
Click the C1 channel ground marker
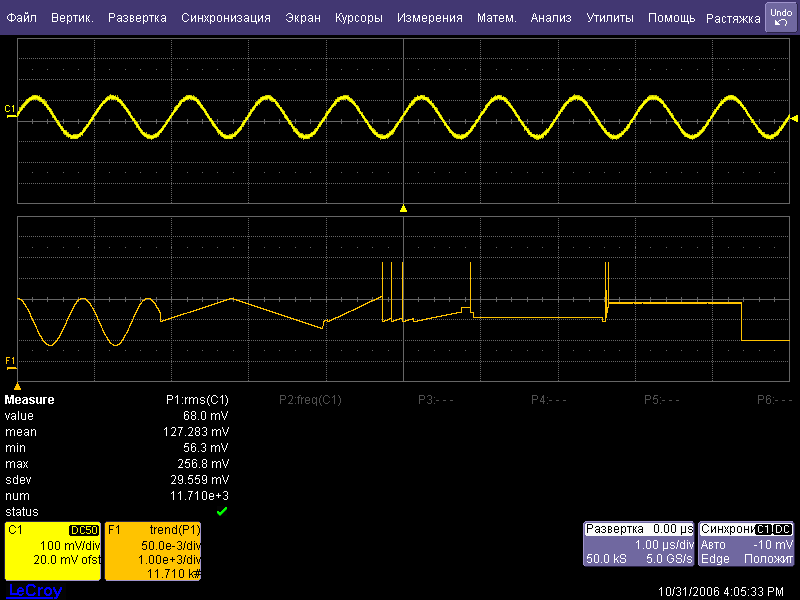click(x=10, y=109)
